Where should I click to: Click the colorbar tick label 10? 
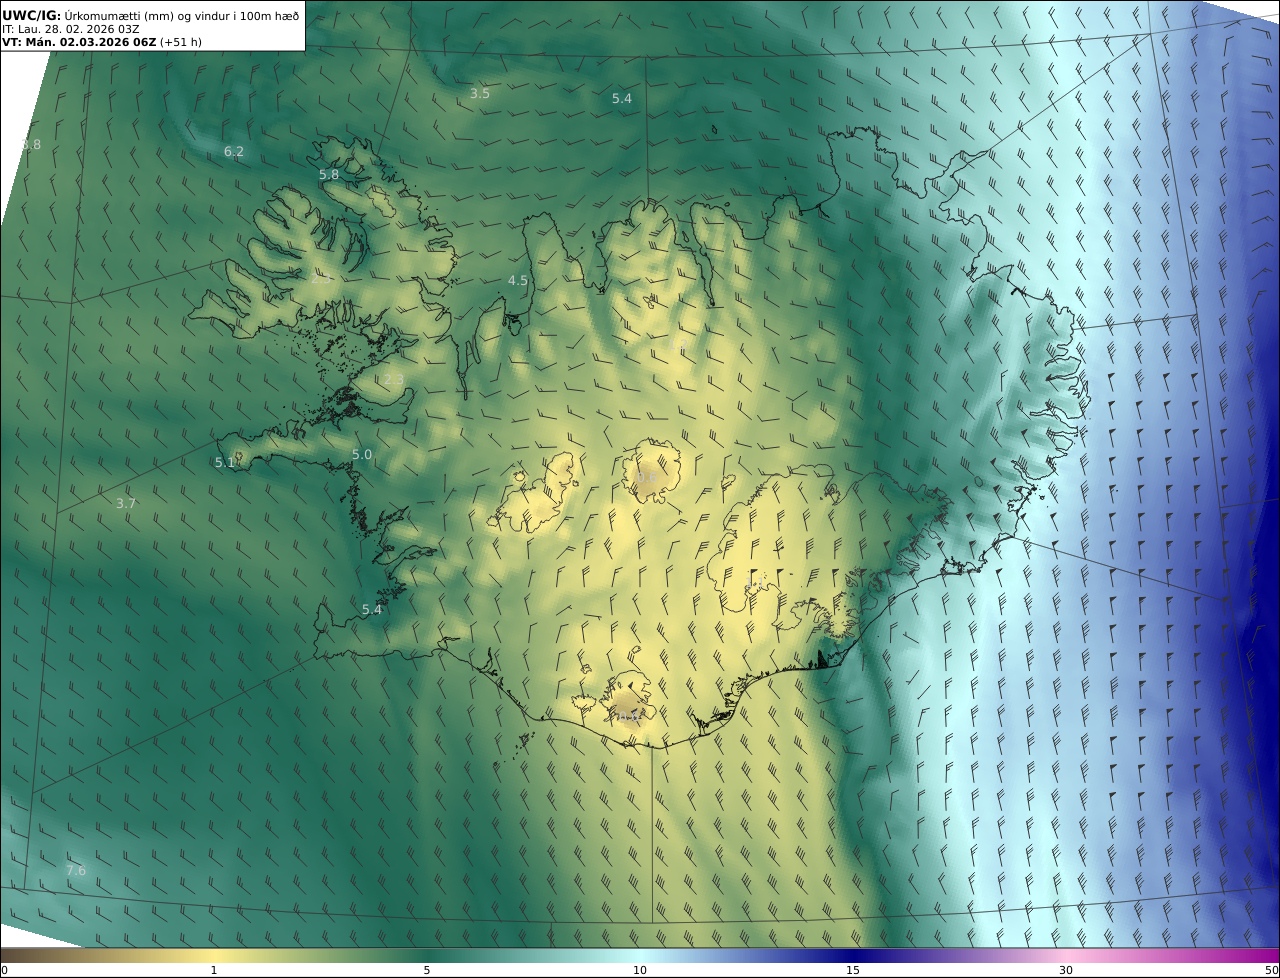tap(640, 970)
